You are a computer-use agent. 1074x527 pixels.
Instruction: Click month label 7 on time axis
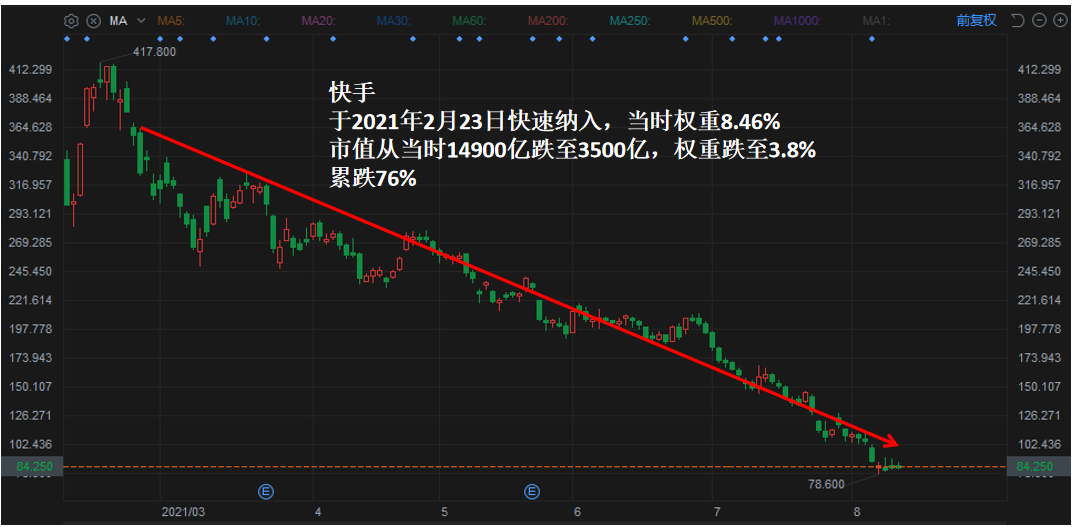(x=717, y=512)
